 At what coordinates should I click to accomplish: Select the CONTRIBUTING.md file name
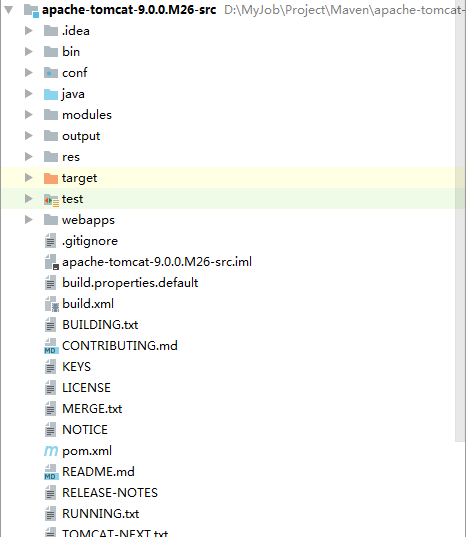coord(120,346)
